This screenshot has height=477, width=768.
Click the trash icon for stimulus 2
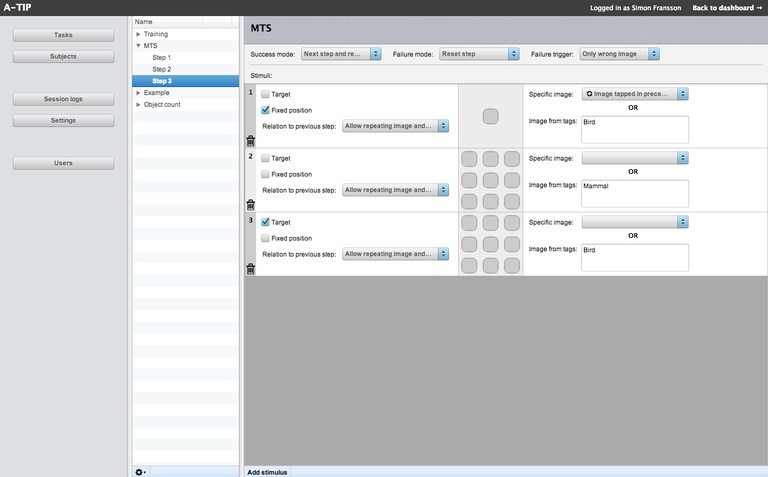(250, 205)
